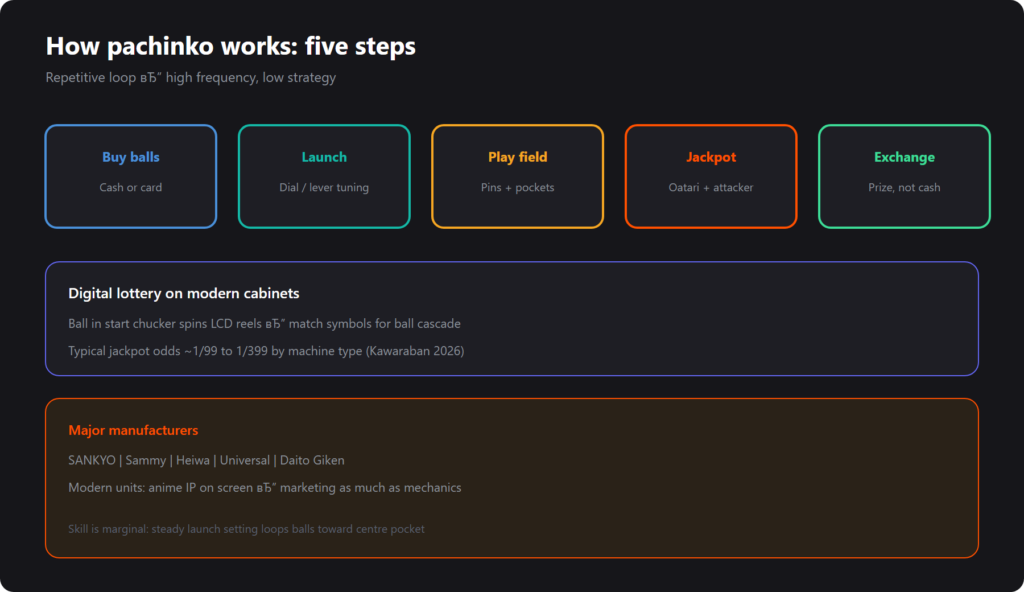Click the 'Major manufacturers' heading
Screen dimensions: 1024x592
(133, 430)
